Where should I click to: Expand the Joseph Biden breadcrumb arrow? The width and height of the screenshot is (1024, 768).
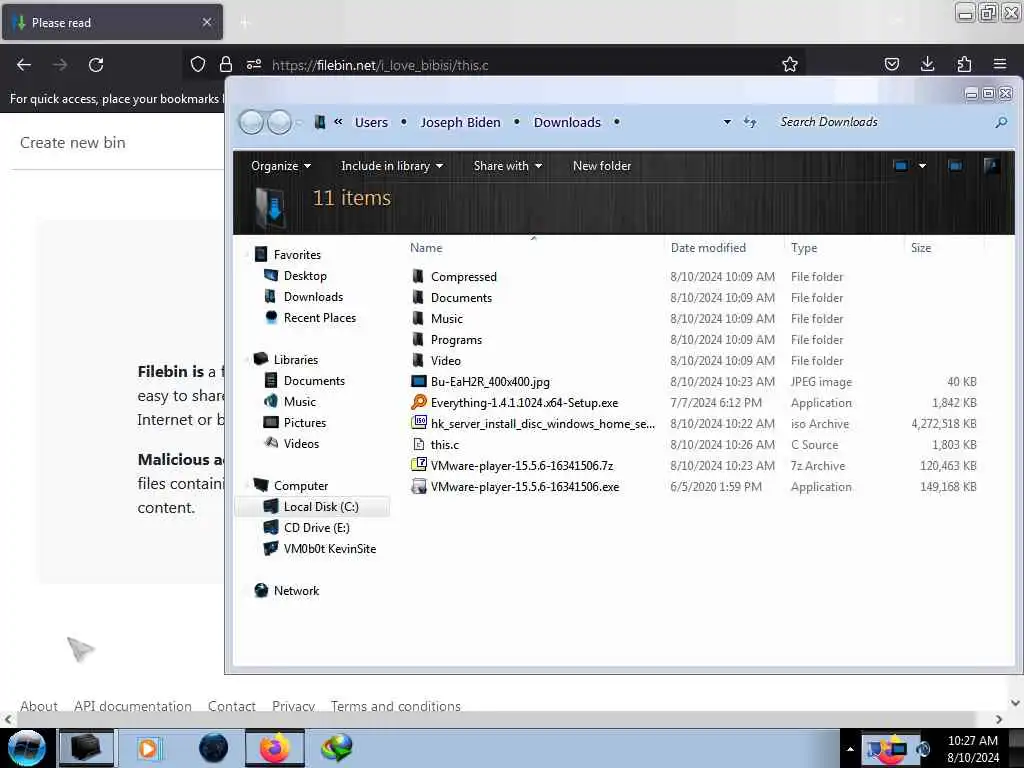click(x=517, y=122)
